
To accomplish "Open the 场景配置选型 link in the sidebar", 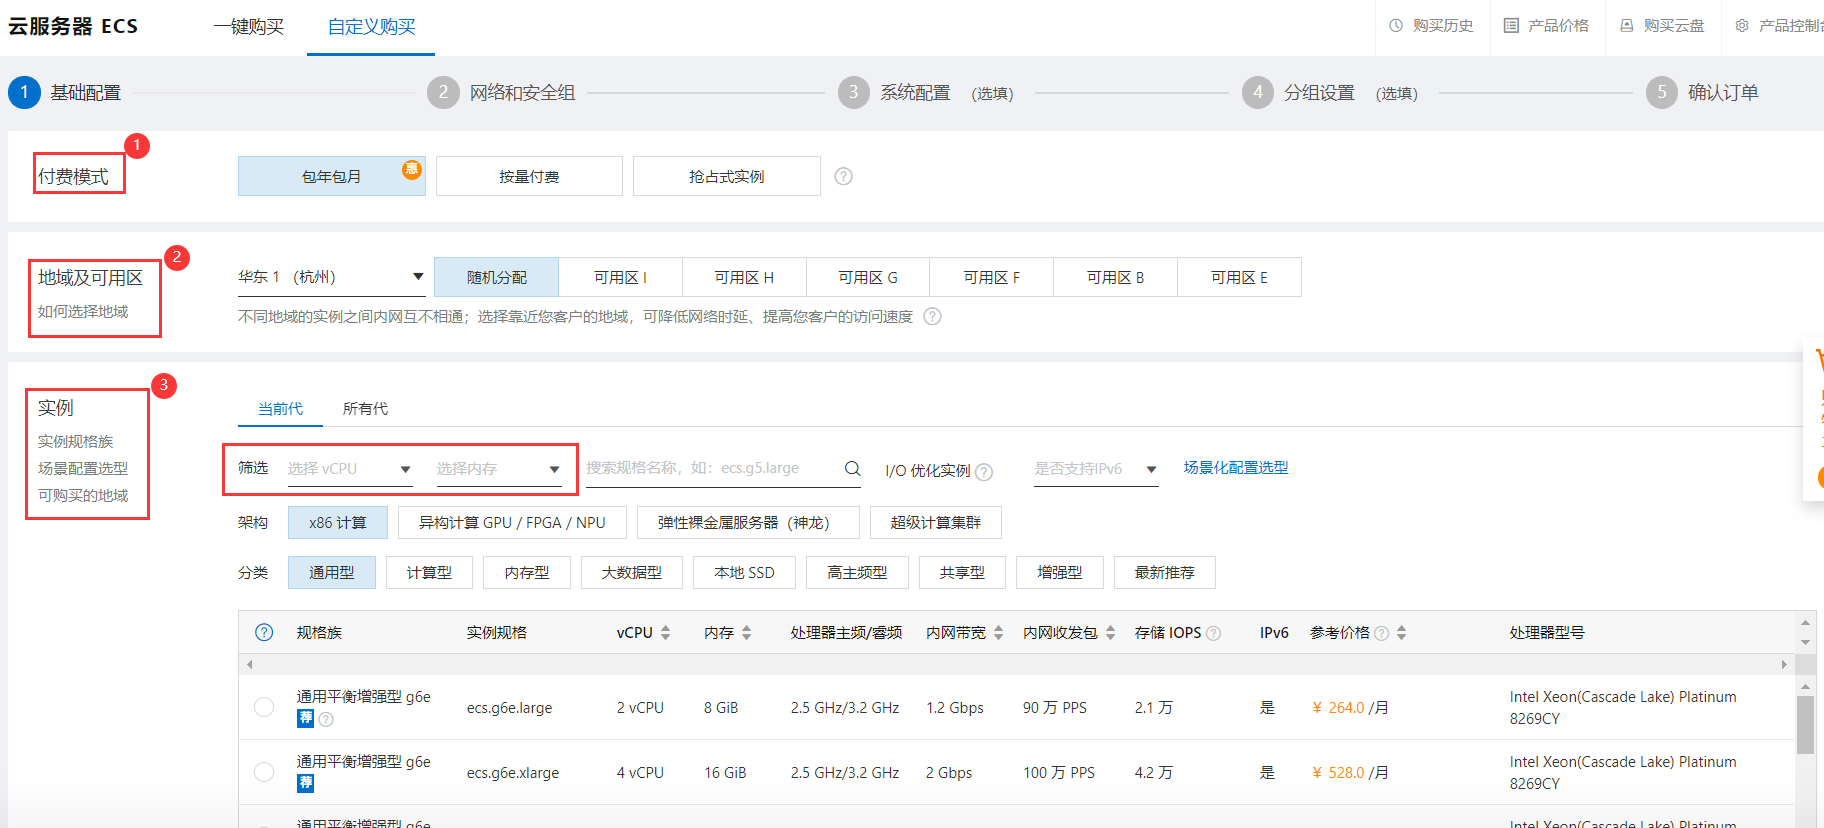I will click(83, 468).
